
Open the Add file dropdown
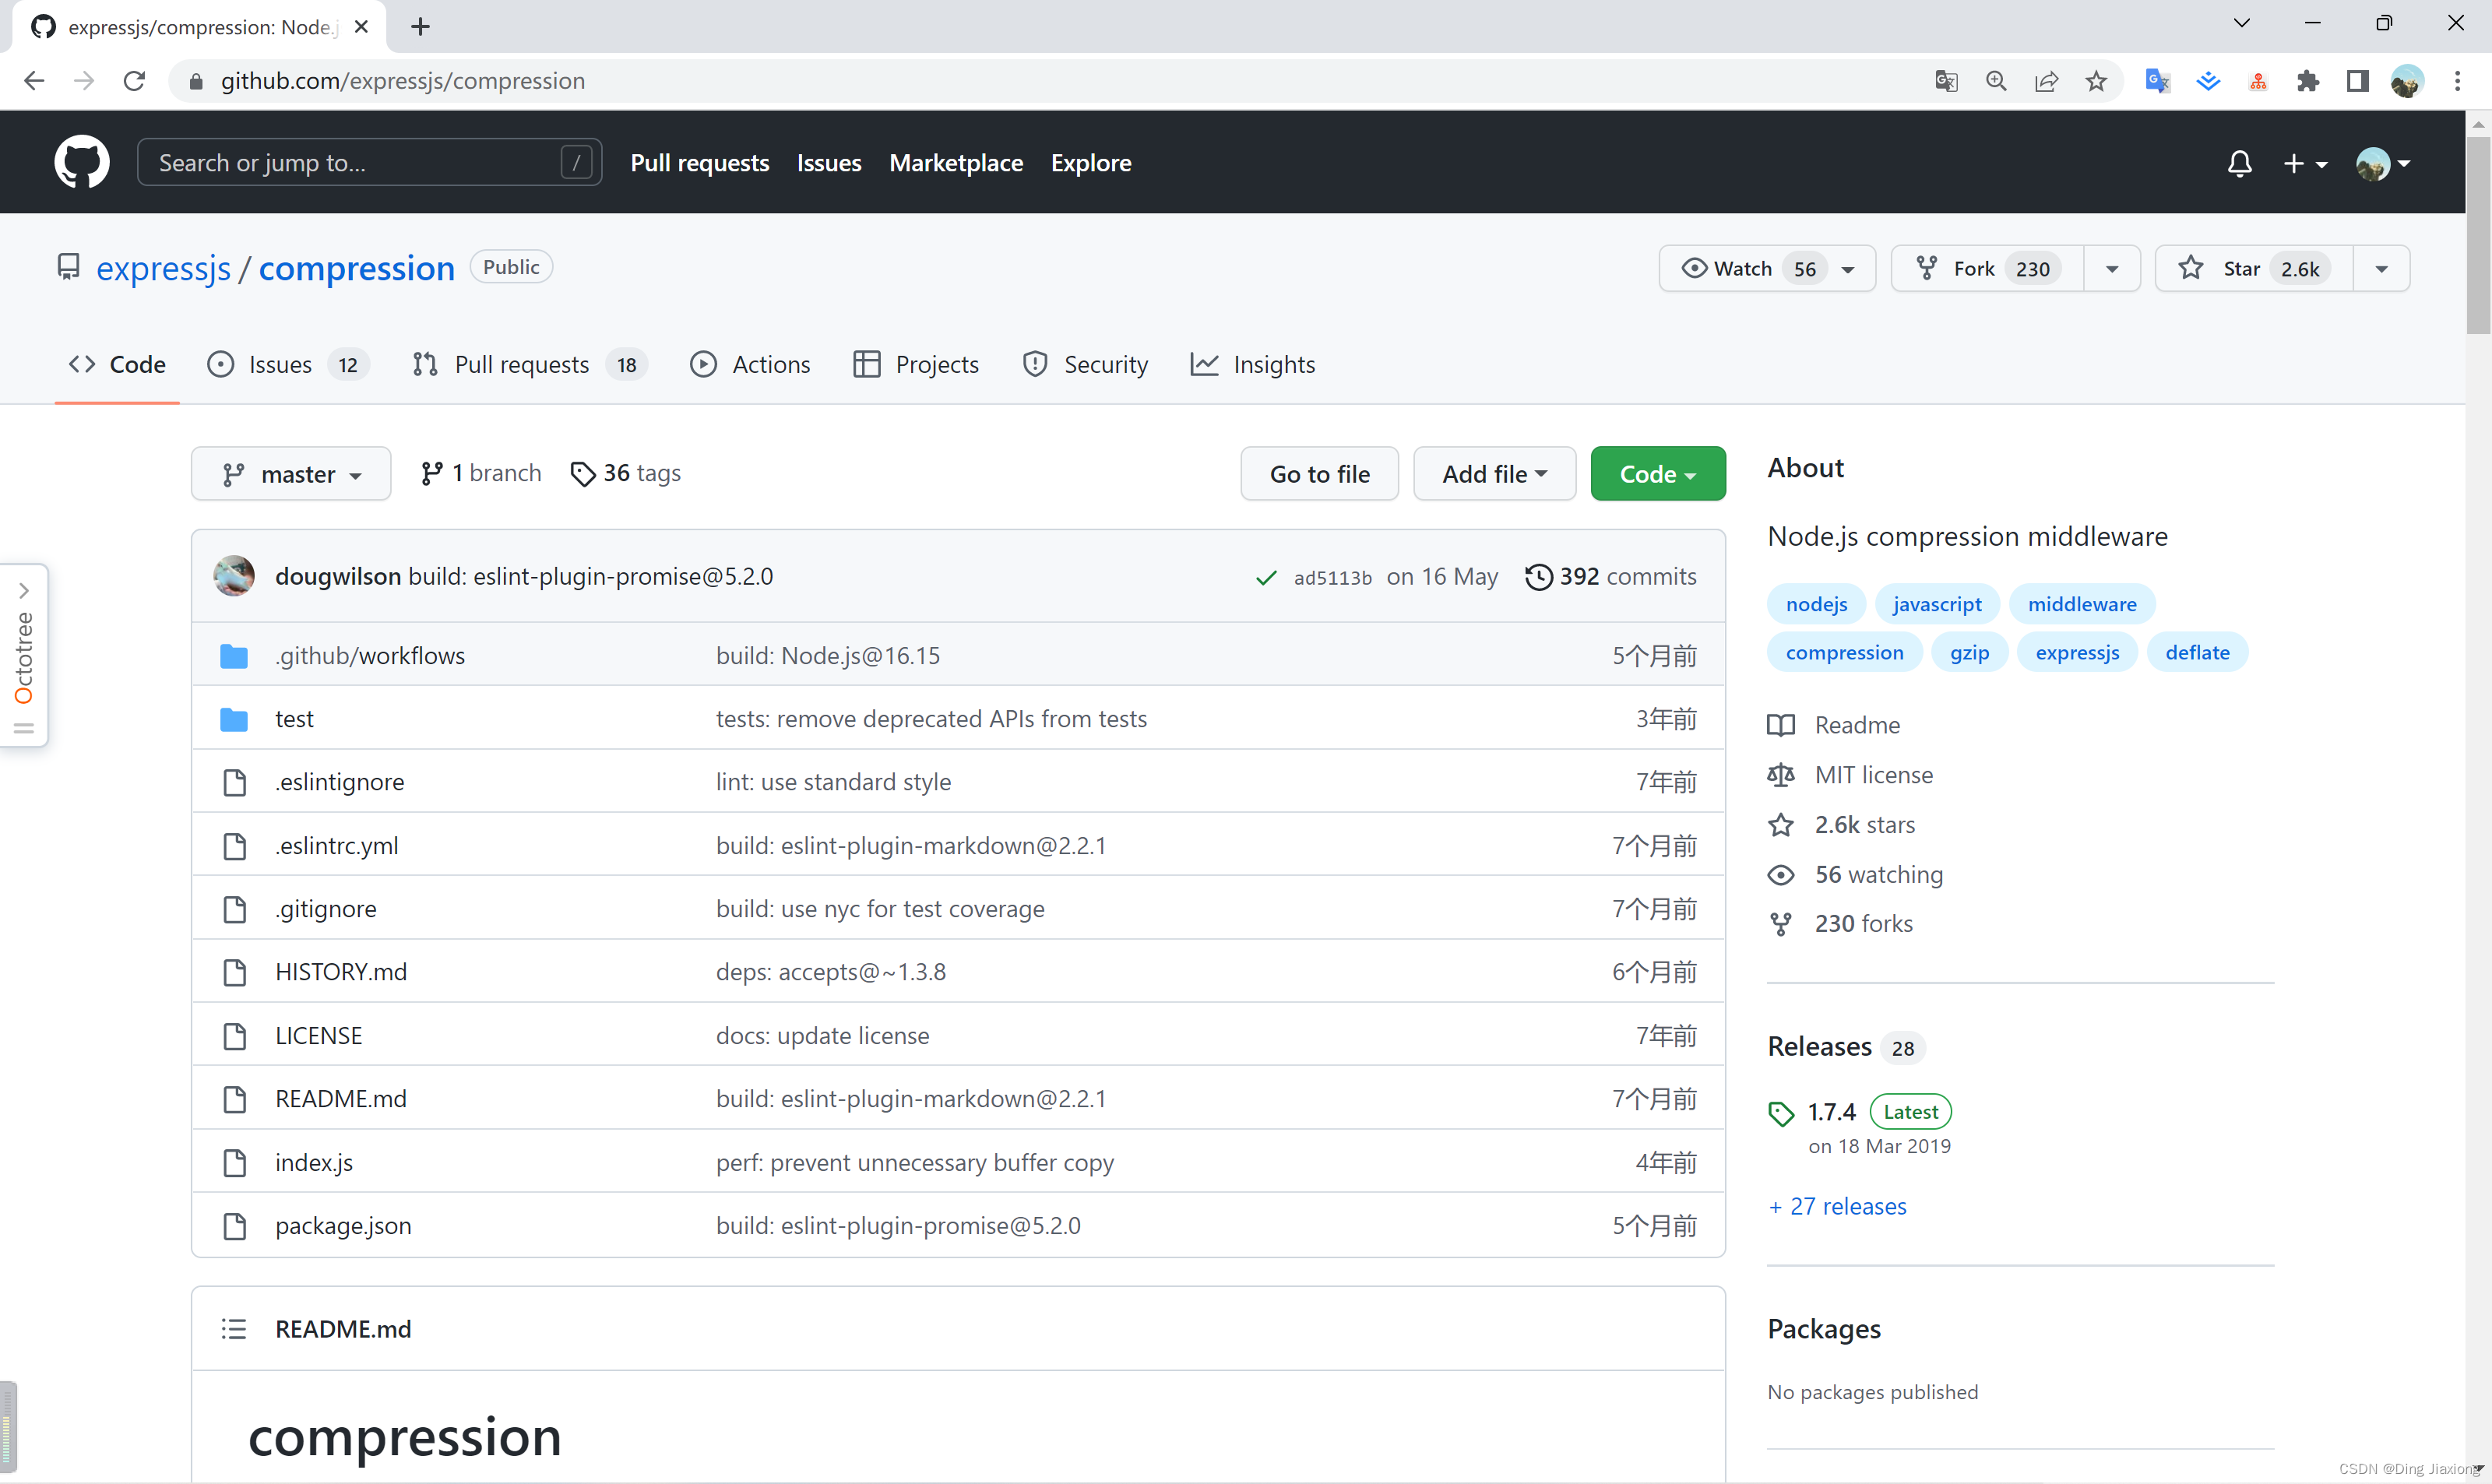click(1494, 473)
